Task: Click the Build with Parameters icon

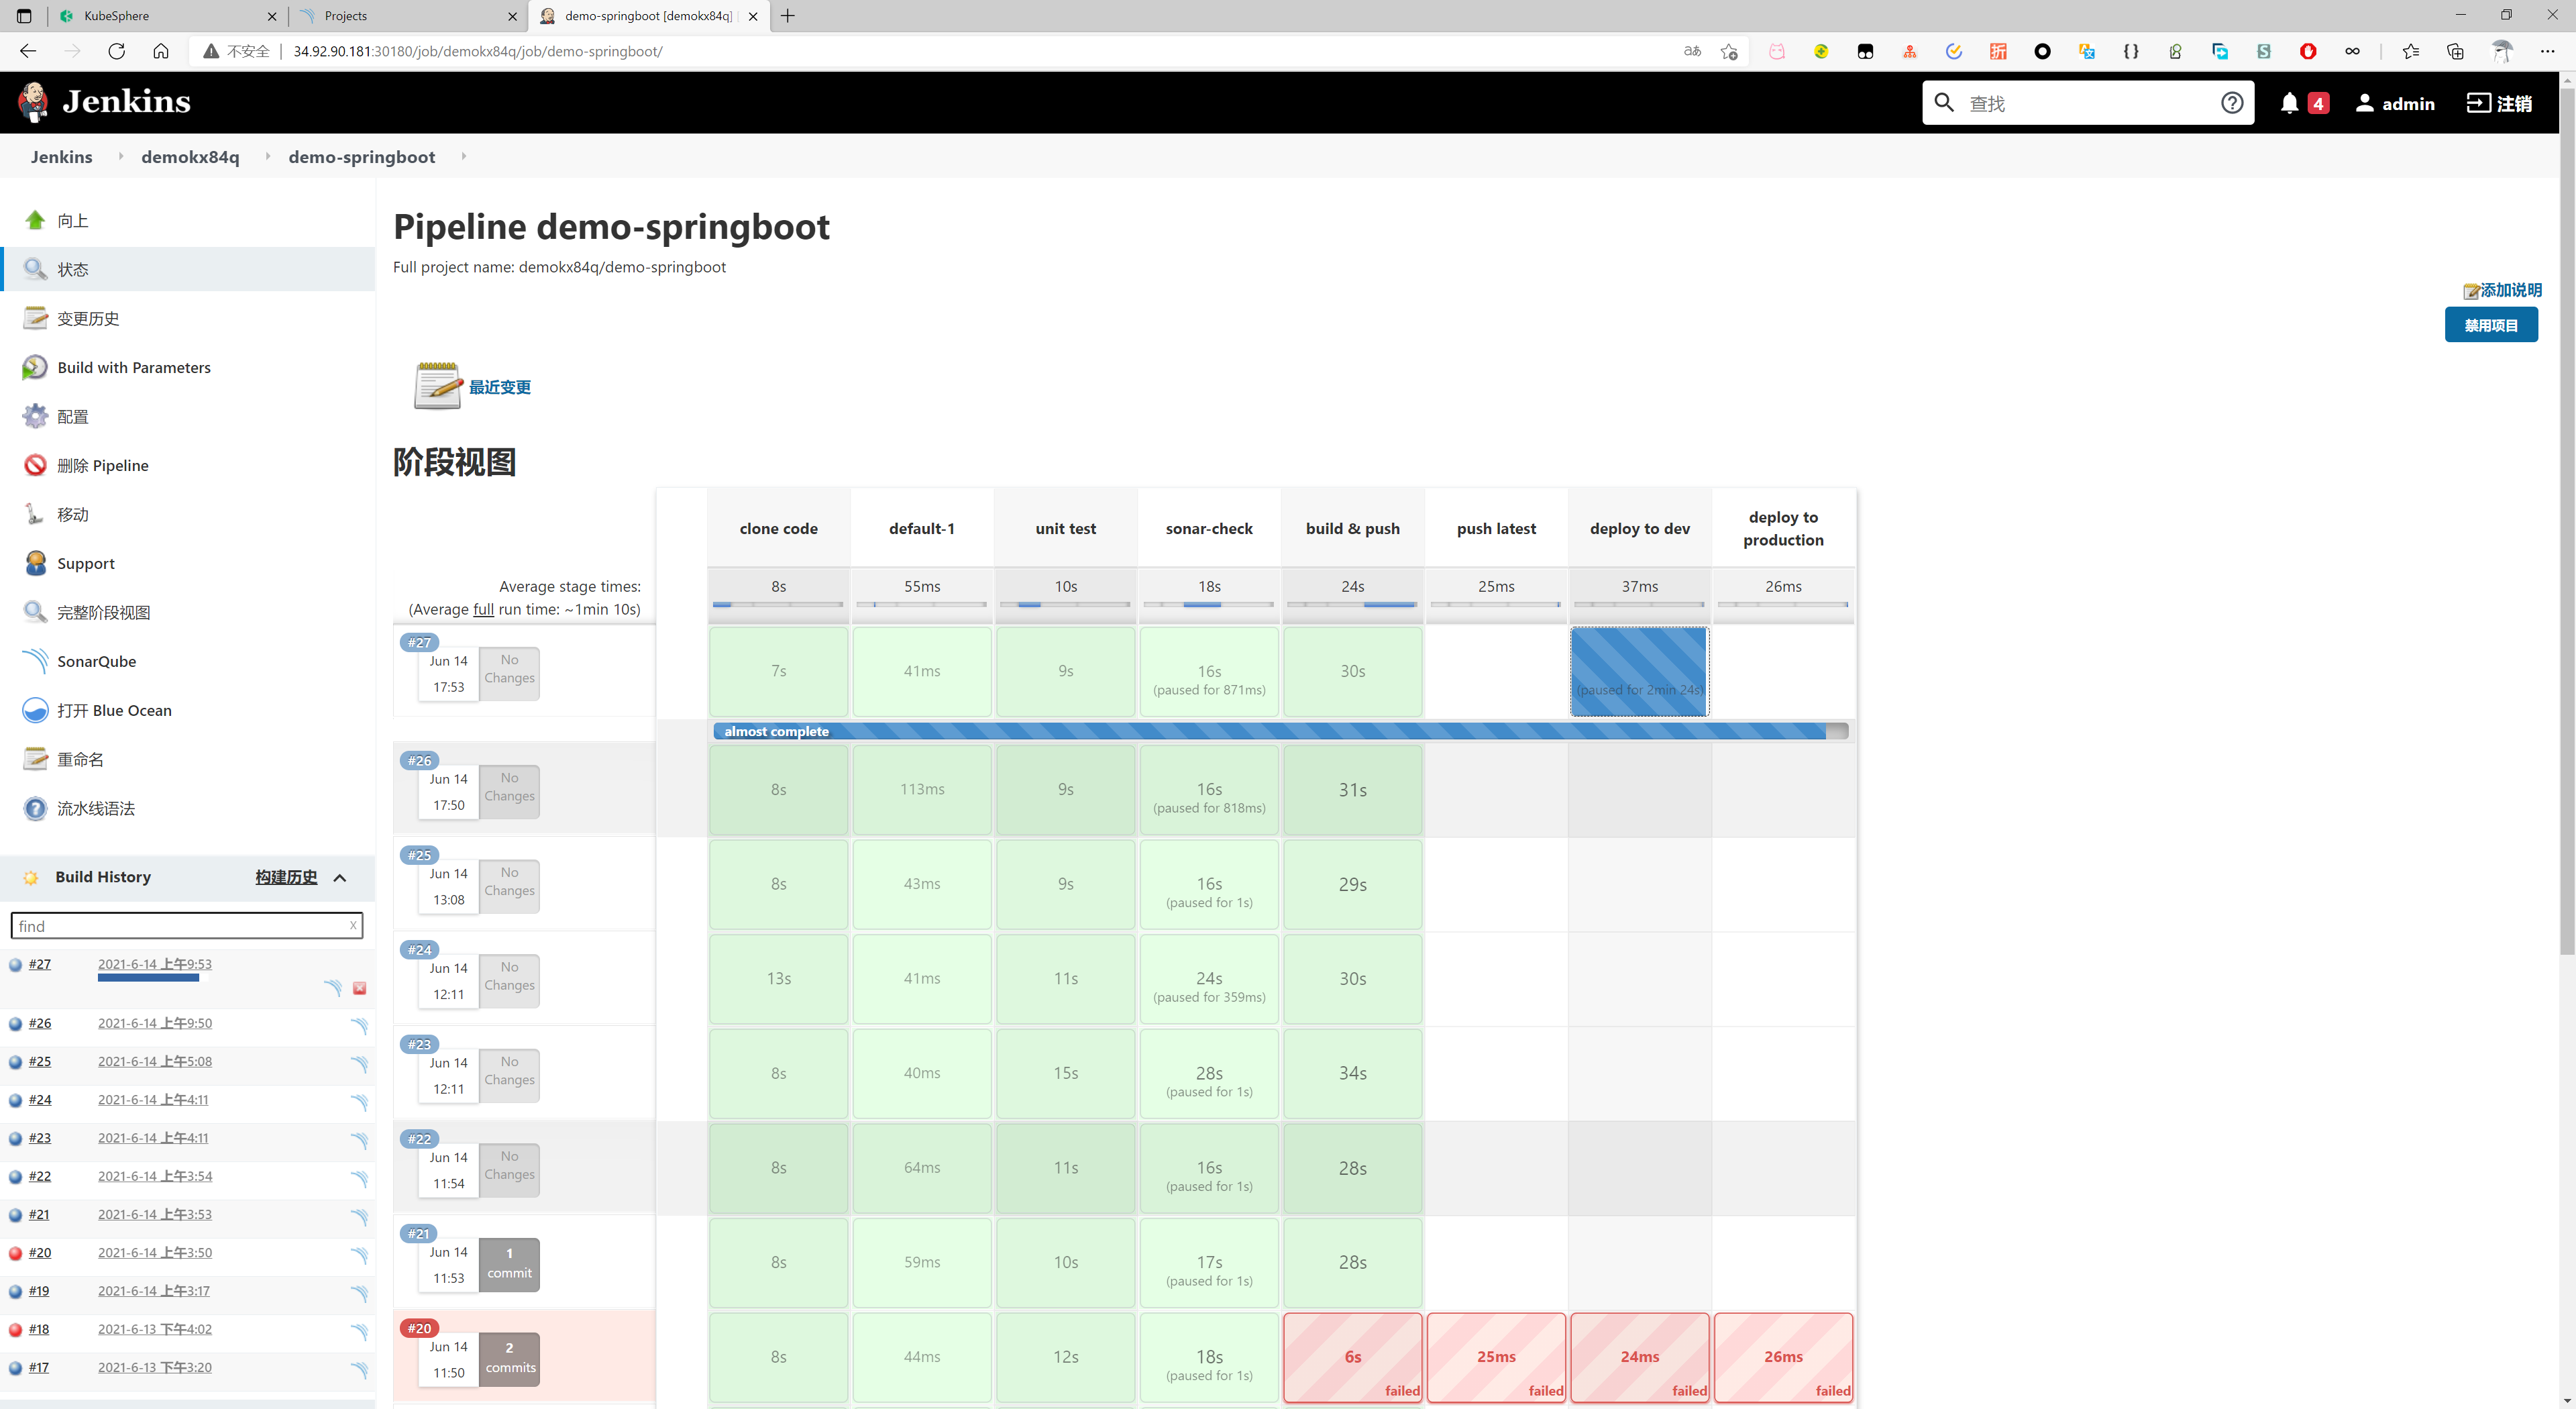Action: coord(35,367)
